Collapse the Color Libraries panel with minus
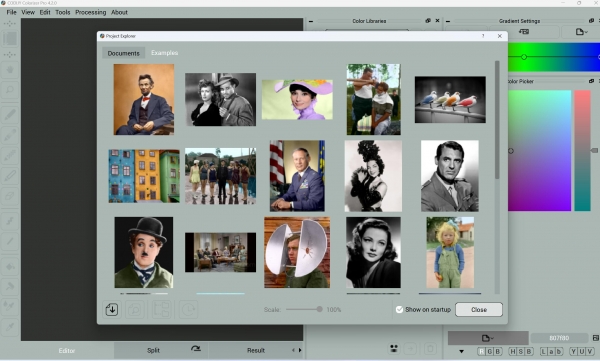 click(311, 21)
